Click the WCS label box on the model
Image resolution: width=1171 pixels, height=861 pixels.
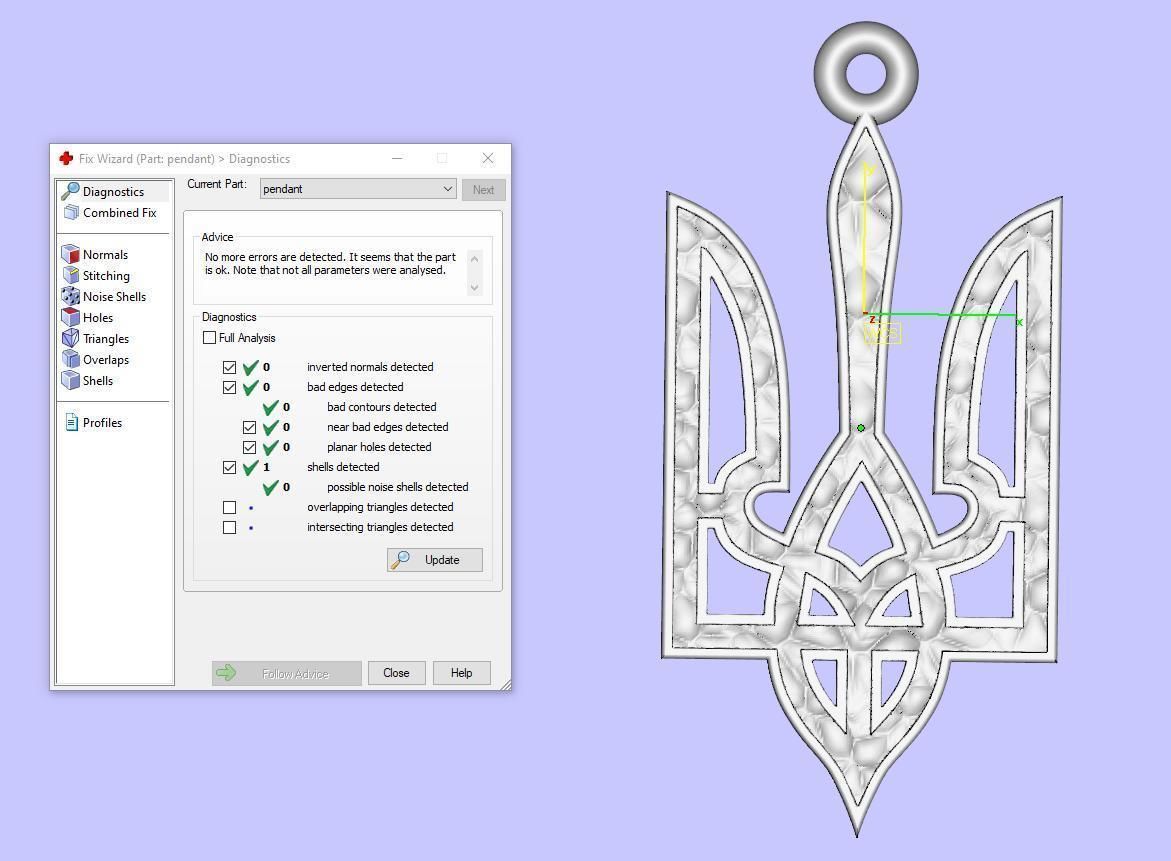click(883, 332)
